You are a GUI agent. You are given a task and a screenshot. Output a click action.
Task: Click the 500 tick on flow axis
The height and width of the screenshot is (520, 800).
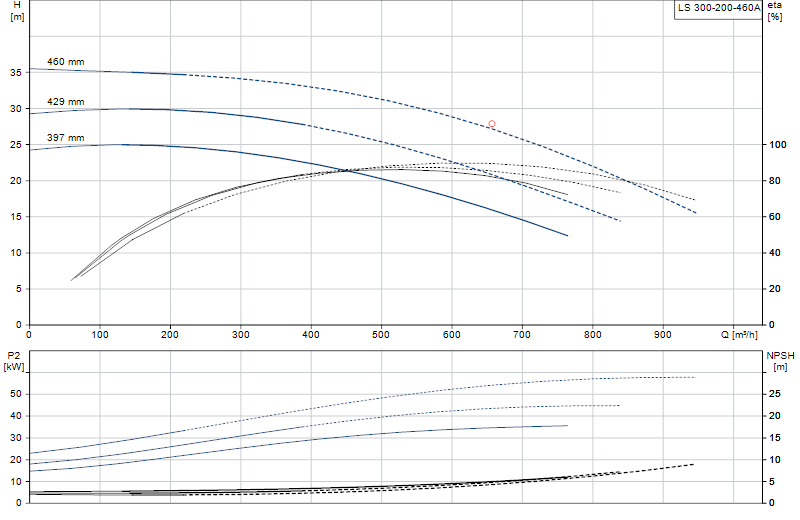[x=381, y=335]
